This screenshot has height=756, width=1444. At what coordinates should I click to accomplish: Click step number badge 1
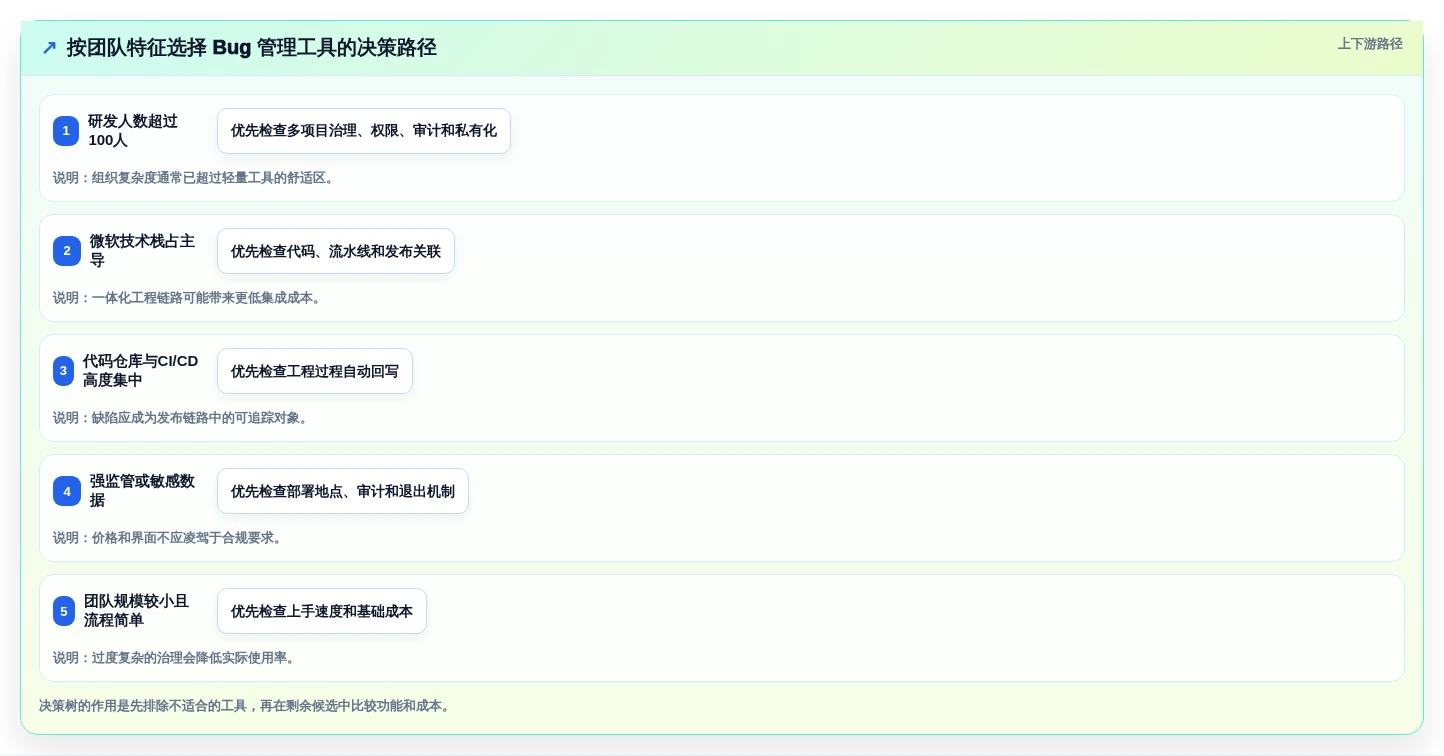(66, 131)
